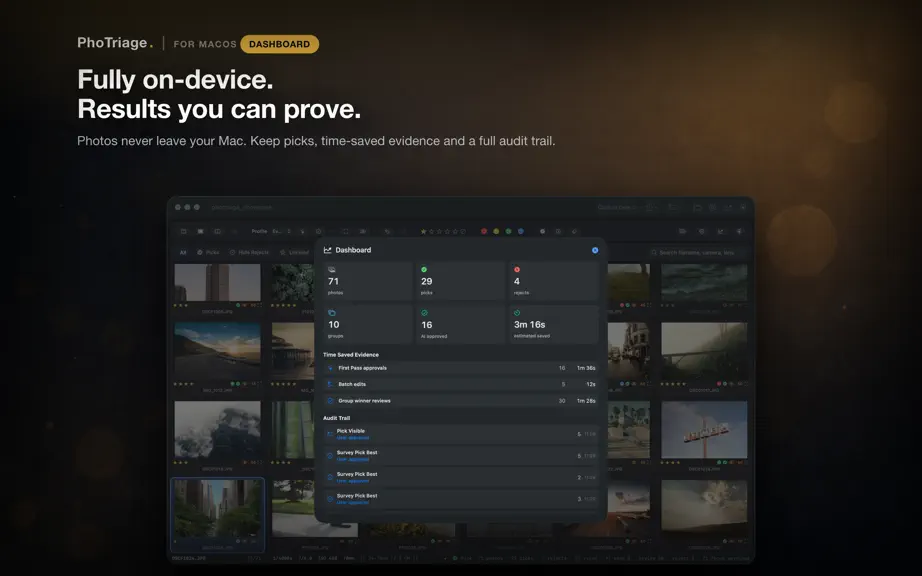
Task: Open the red sign against sky thumbnail
Action: pos(704,430)
